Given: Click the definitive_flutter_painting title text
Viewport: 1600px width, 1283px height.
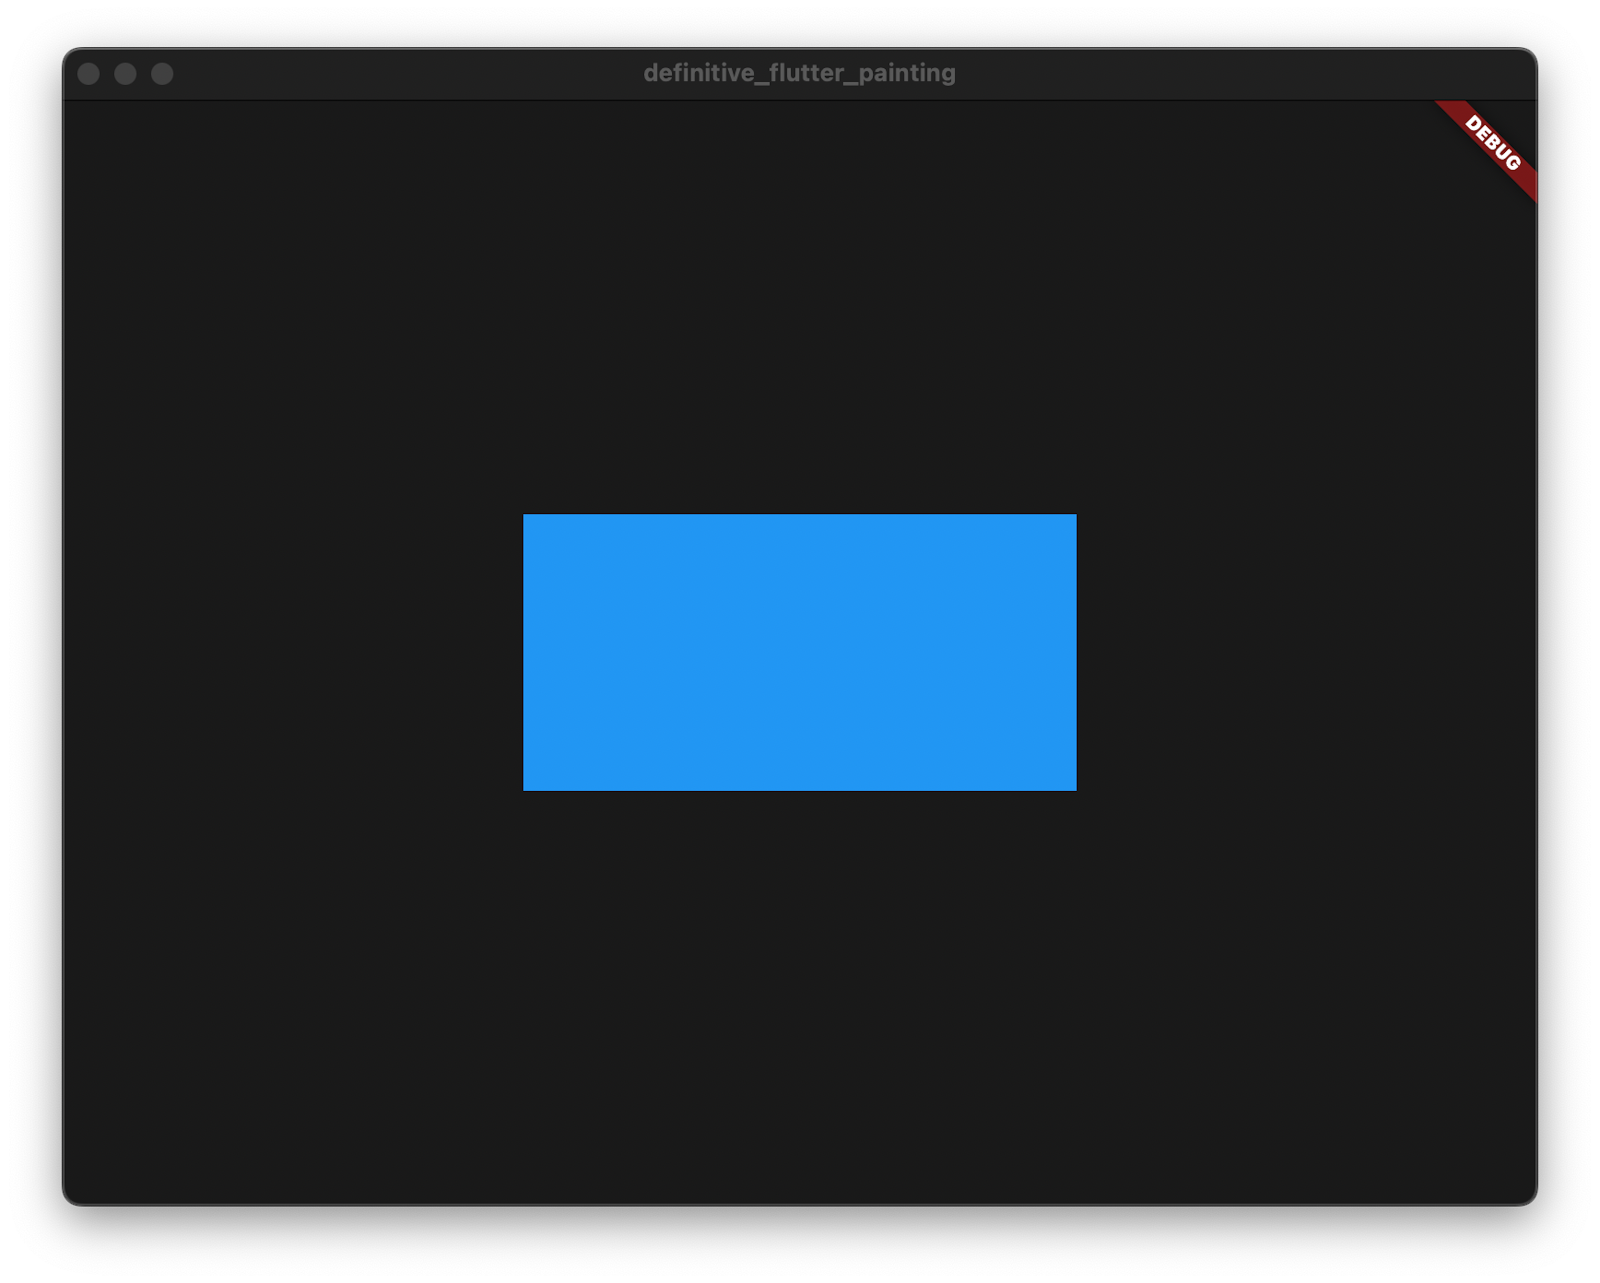Looking at the screenshot, I should [x=799, y=71].
